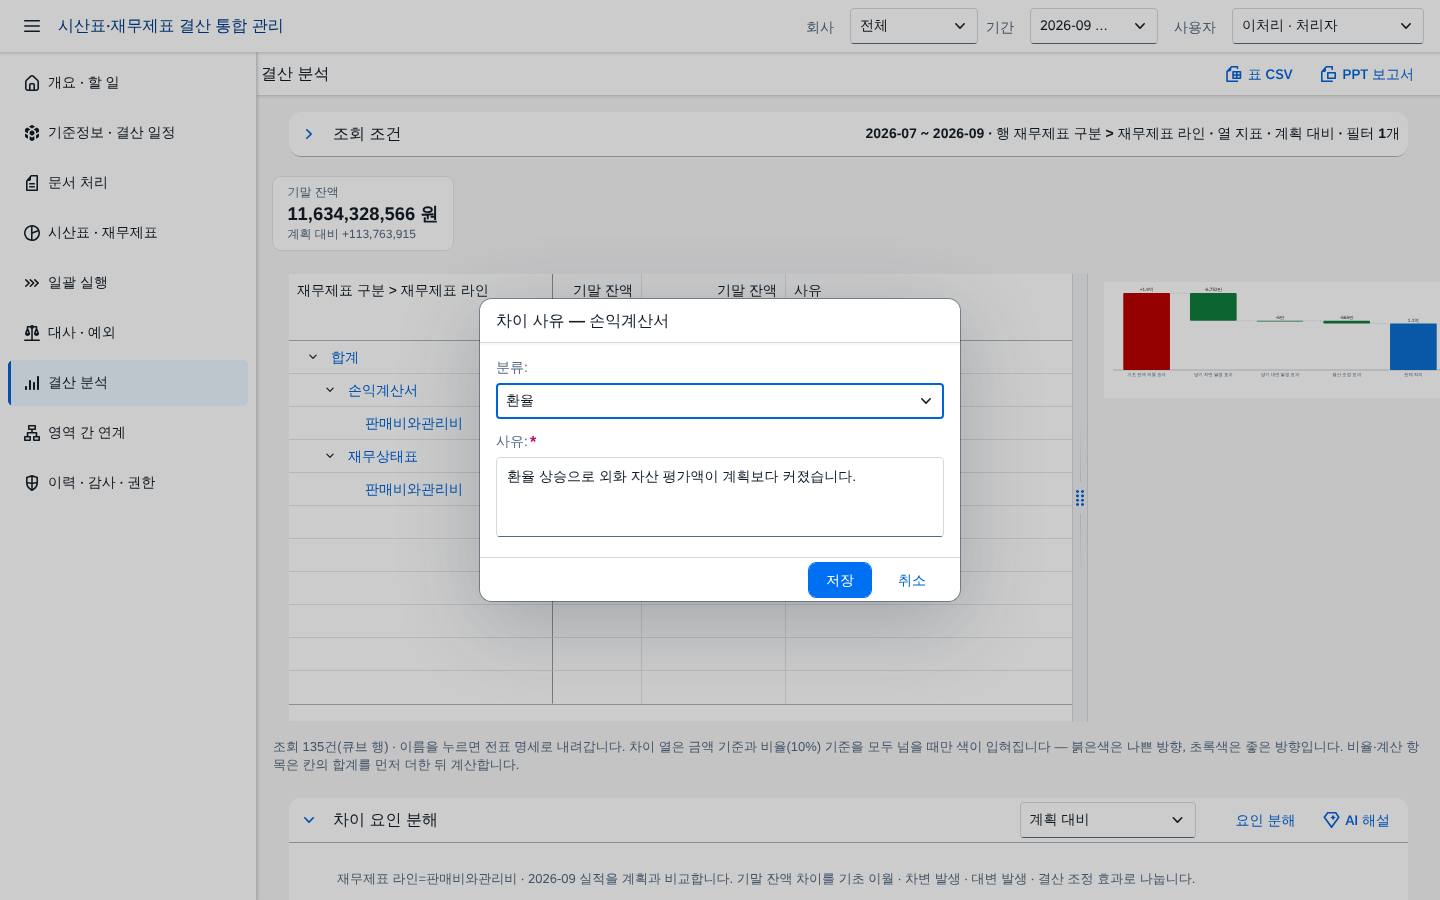Click the 사유 column header
Screen dimensions: 1440x900
tap(808, 290)
